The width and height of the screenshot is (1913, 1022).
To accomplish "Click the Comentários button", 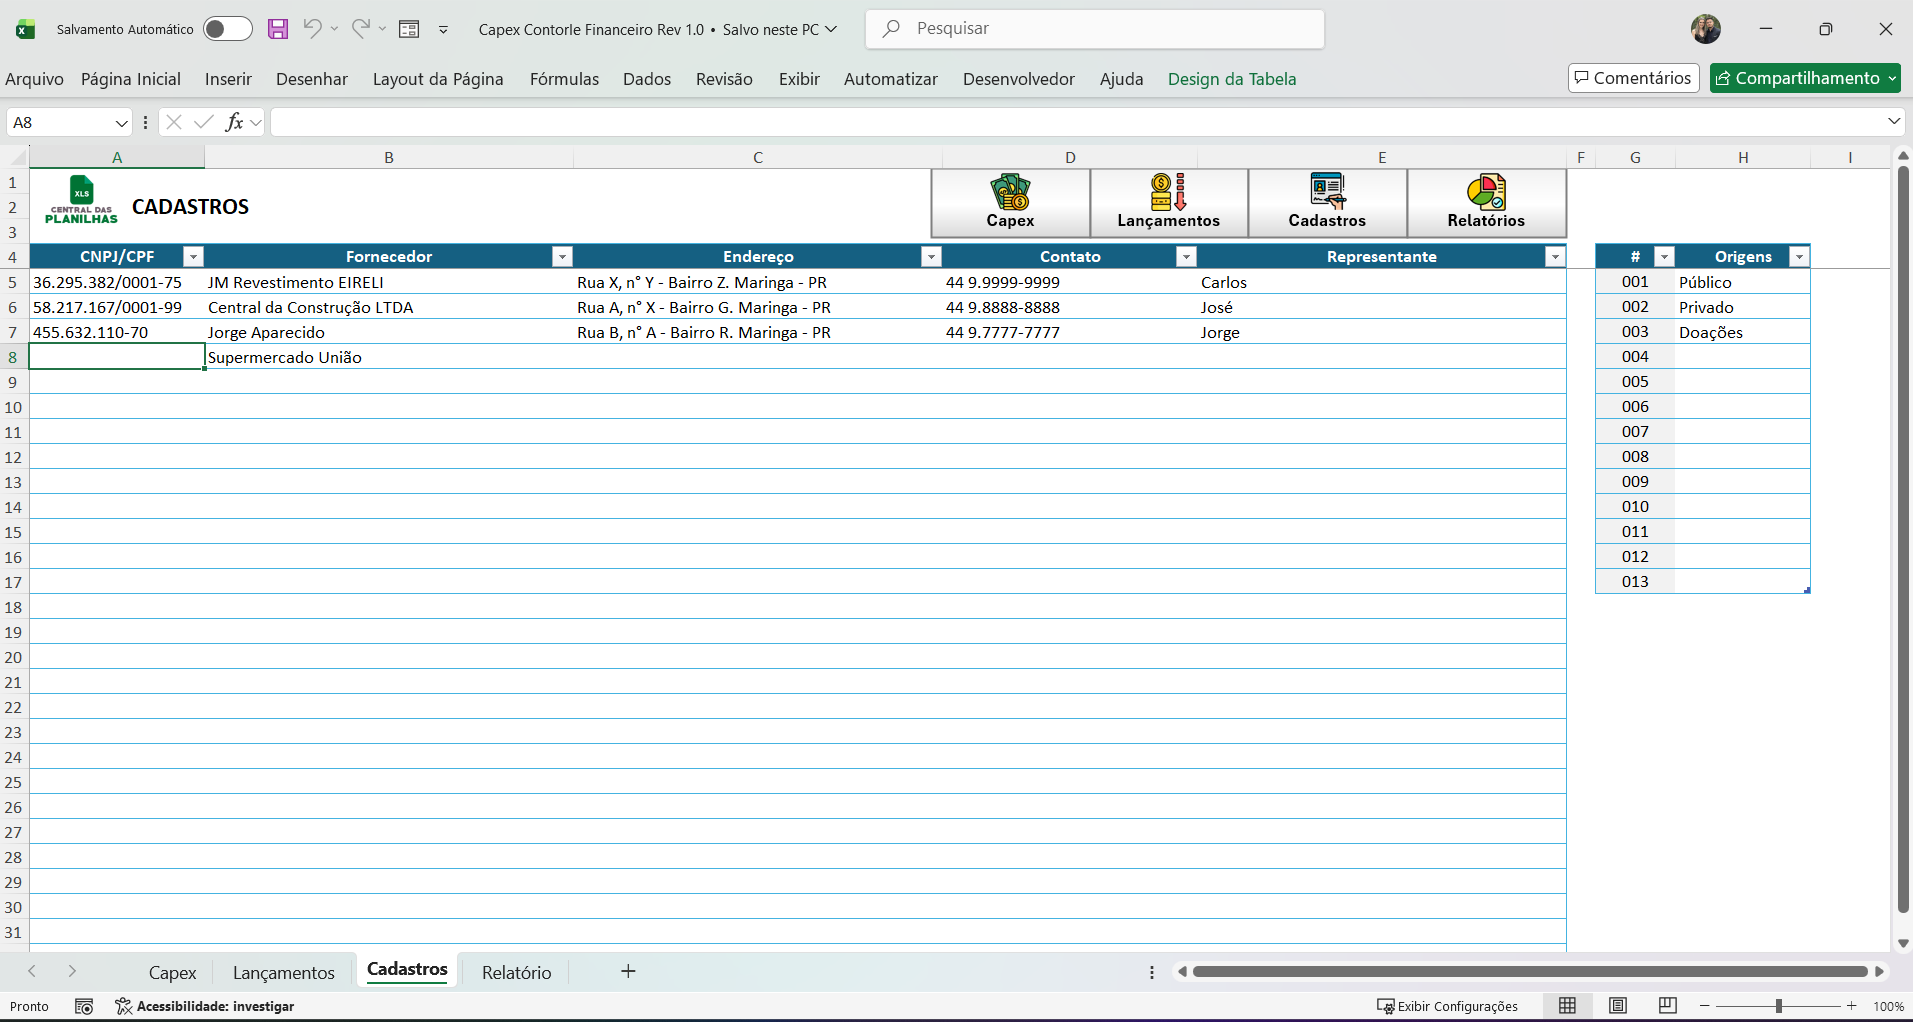I will click(x=1633, y=78).
